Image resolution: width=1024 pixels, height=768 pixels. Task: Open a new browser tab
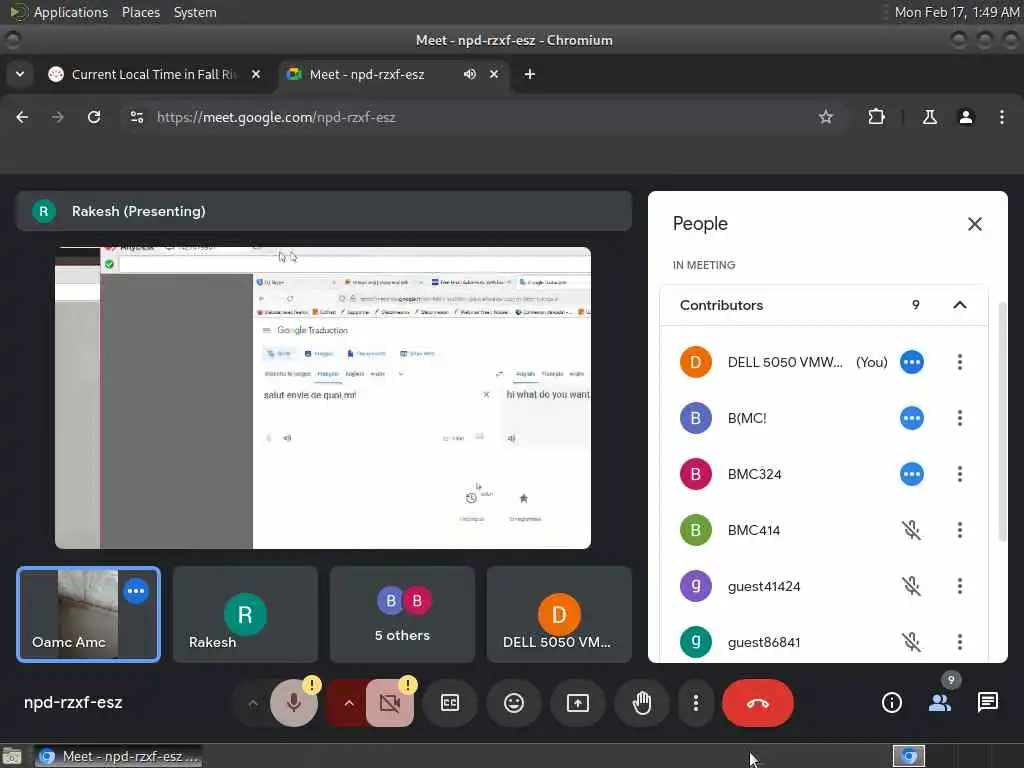coord(530,74)
